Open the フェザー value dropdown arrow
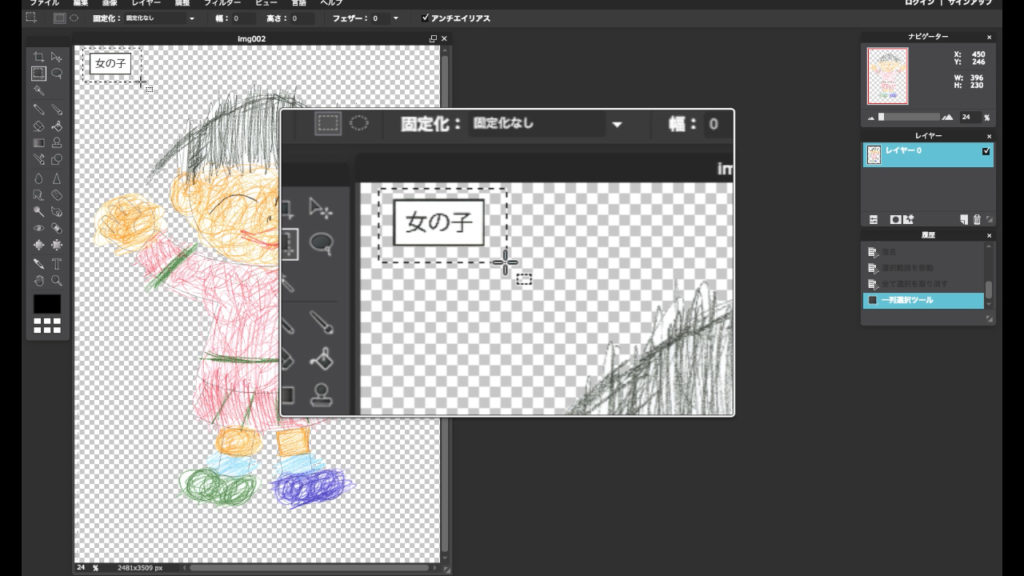The height and width of the screenshot is (576, 1024). pos(395,18)
